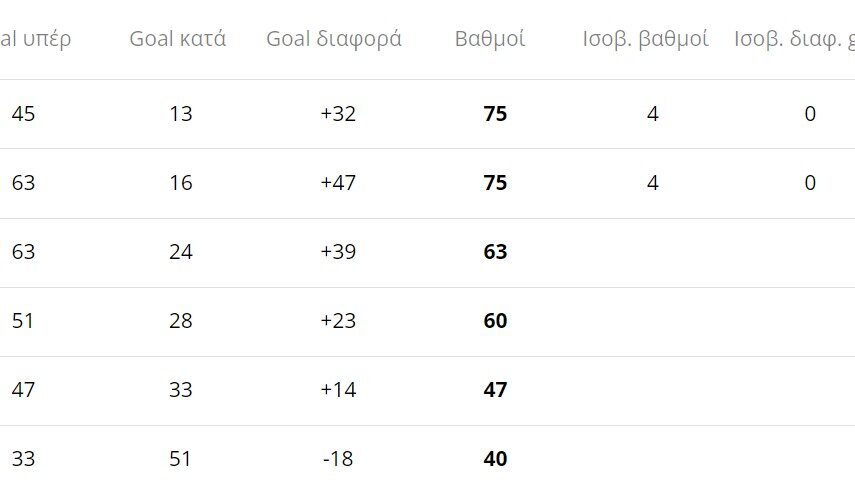Click the 28 in Goal κατά column

181,321
